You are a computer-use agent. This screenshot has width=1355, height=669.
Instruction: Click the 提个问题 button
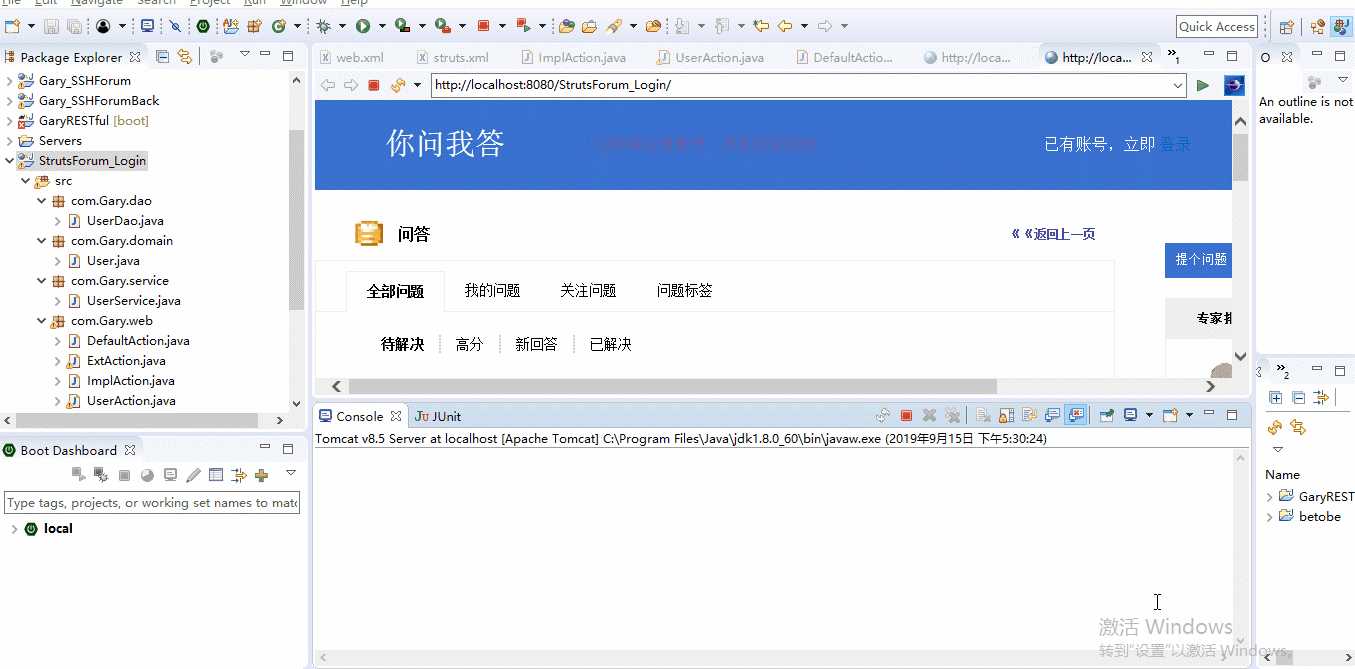(x=1198, y=260)
